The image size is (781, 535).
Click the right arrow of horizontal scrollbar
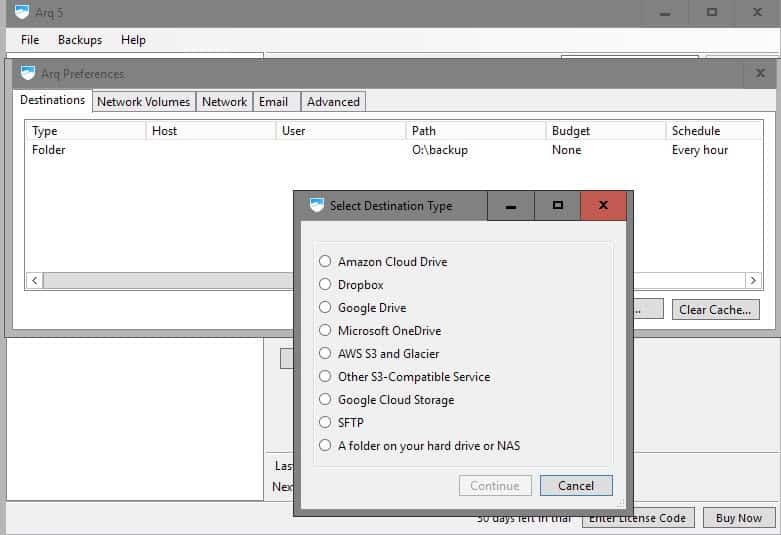click(x=754, y=280)
